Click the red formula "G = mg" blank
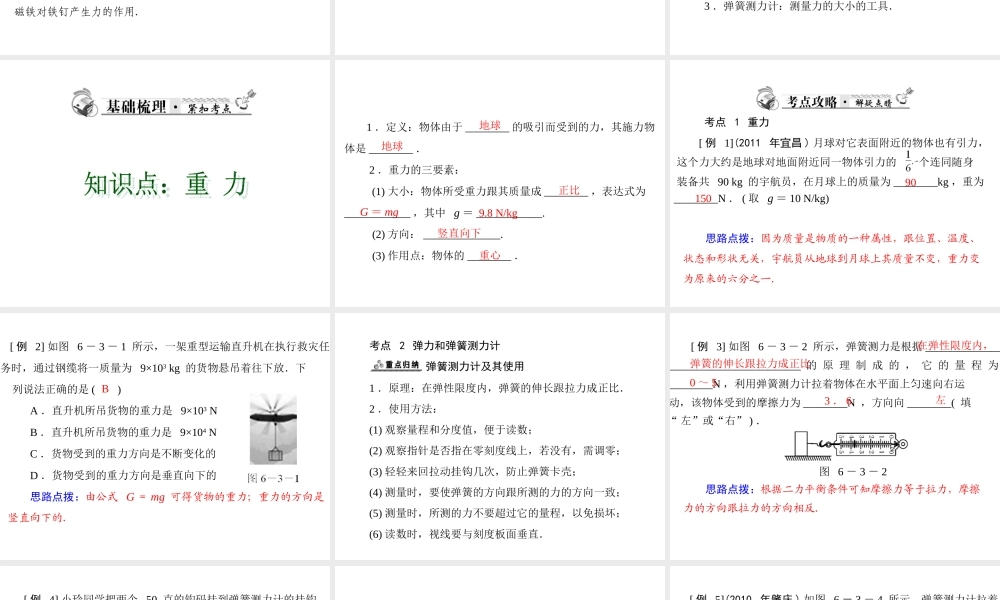Image resolution: width=1000 pixels, height=600 pixels. [x=379, y=212]
